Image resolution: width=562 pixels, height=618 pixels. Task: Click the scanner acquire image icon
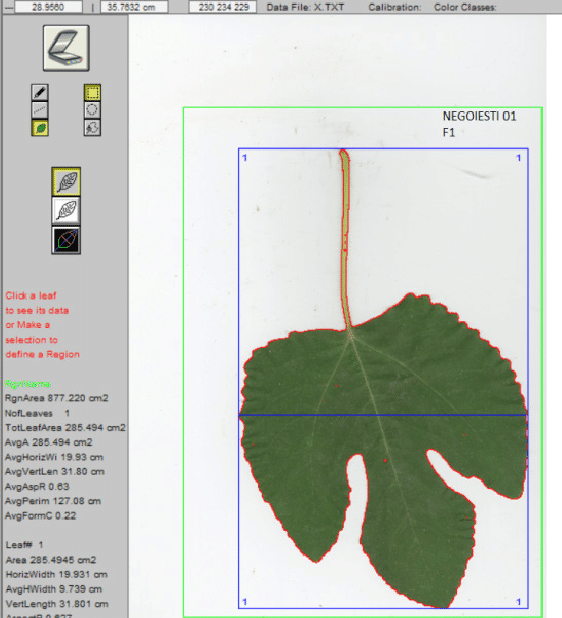[66, 48]
